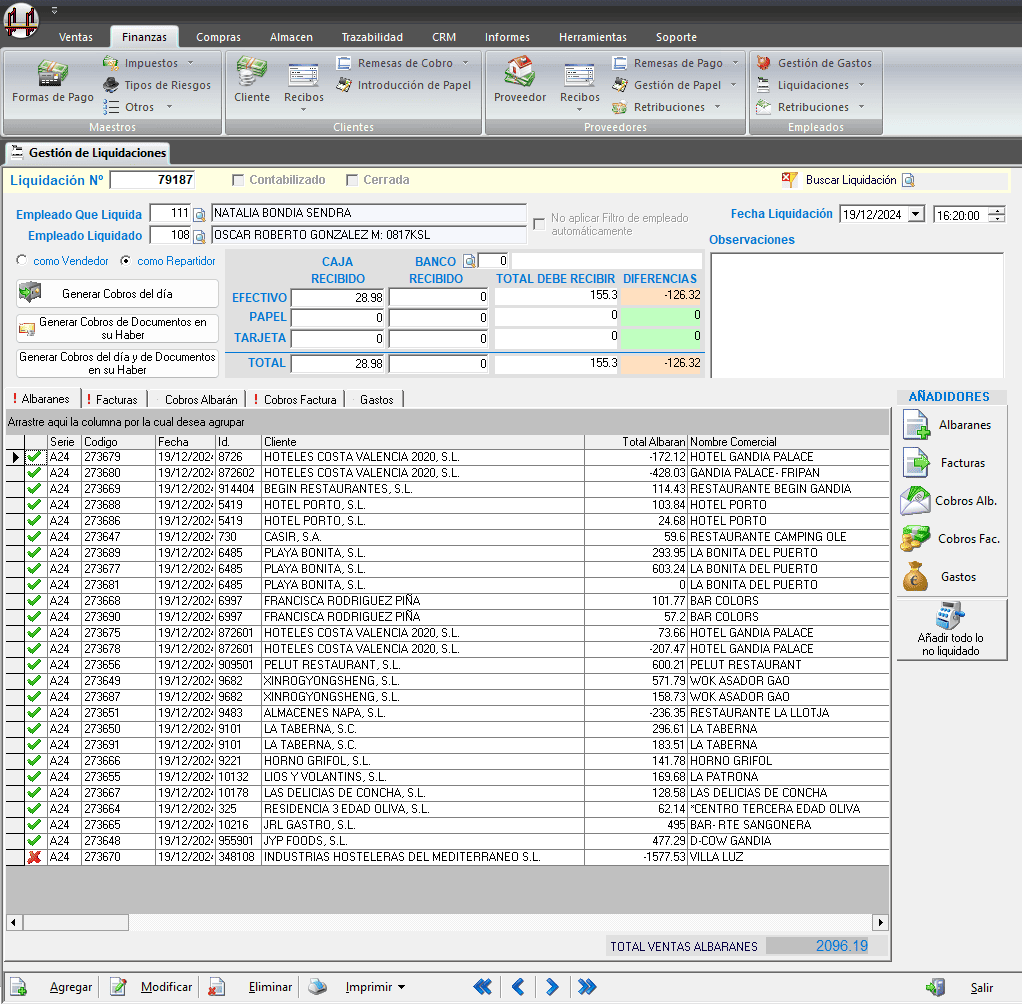Look up Empleado Liquidado 108
The width and height of the screenshot is (1022, 1005).
[199, 236]
